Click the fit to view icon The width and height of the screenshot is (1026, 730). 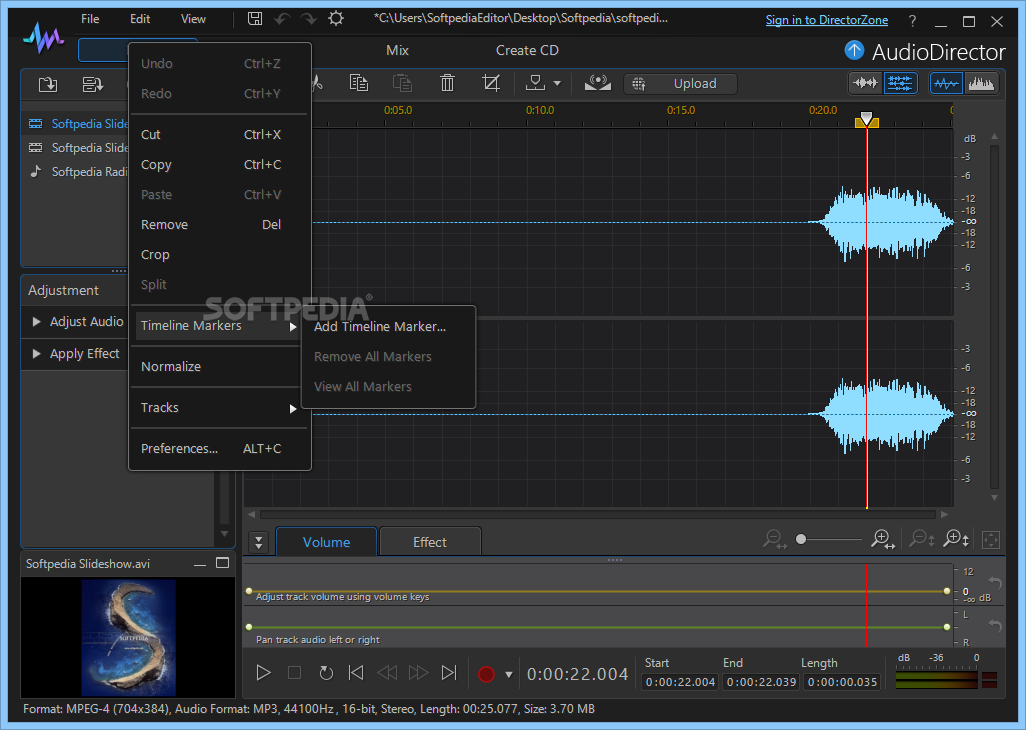[991, 540]
